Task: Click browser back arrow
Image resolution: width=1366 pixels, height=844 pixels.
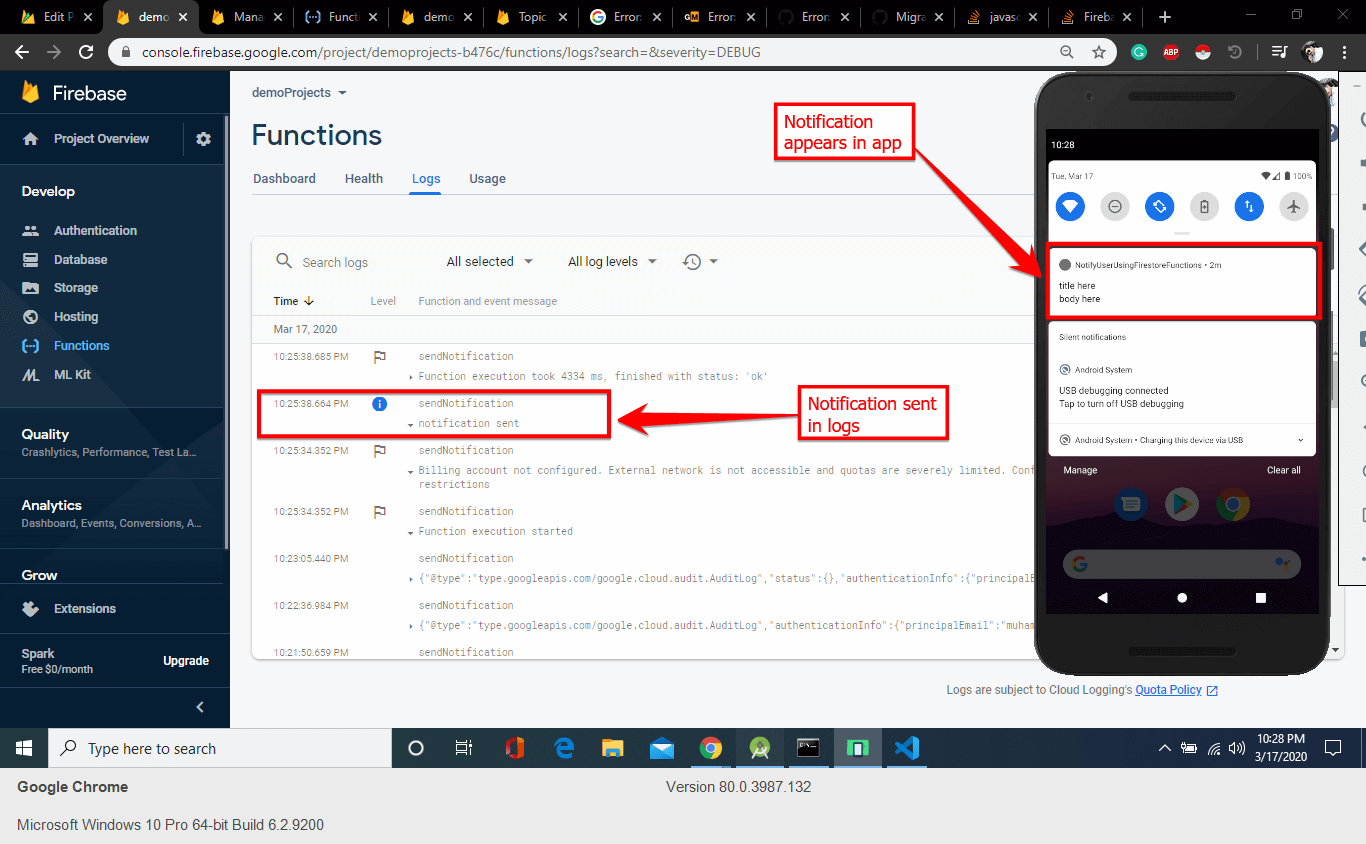Action: tap(21, 52)
